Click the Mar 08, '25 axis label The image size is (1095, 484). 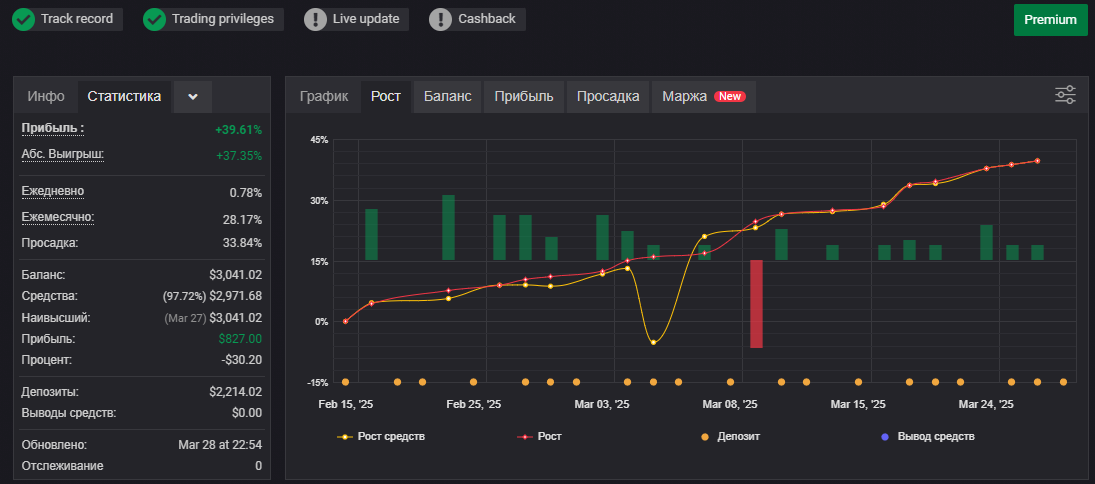(x=730, y=404)
